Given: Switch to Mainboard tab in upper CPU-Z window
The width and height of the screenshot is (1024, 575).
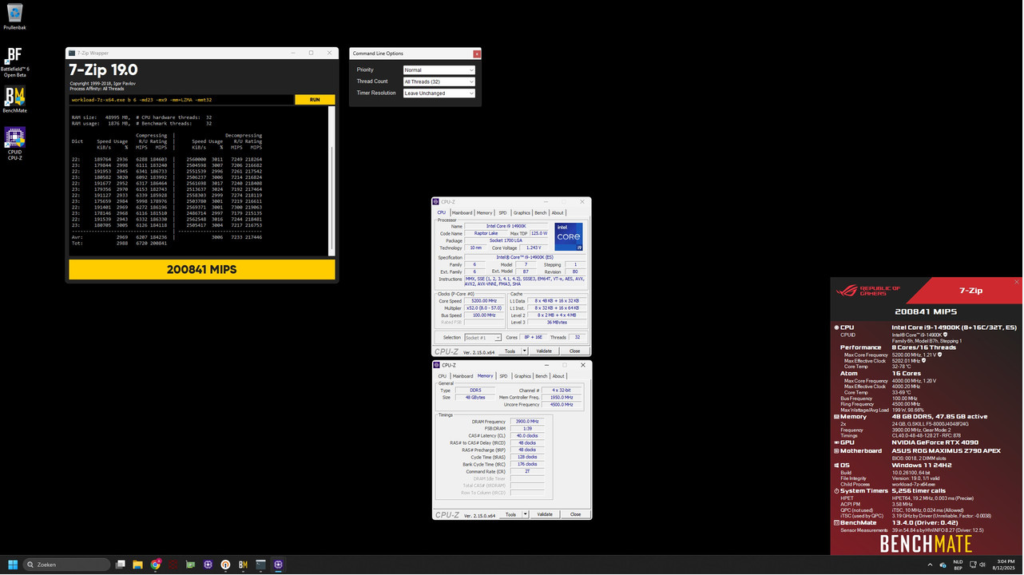Looking at the screenshot, I should point(462,212).
